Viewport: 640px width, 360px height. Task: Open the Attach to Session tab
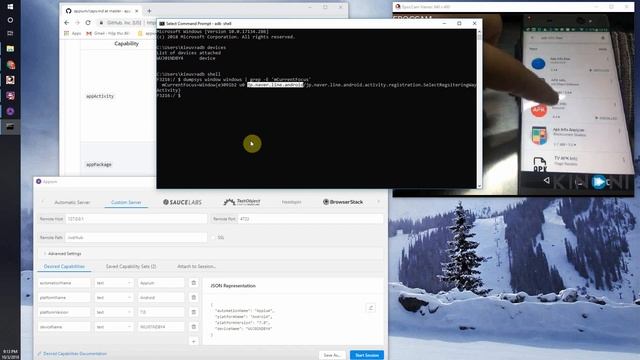click(197, 267)
